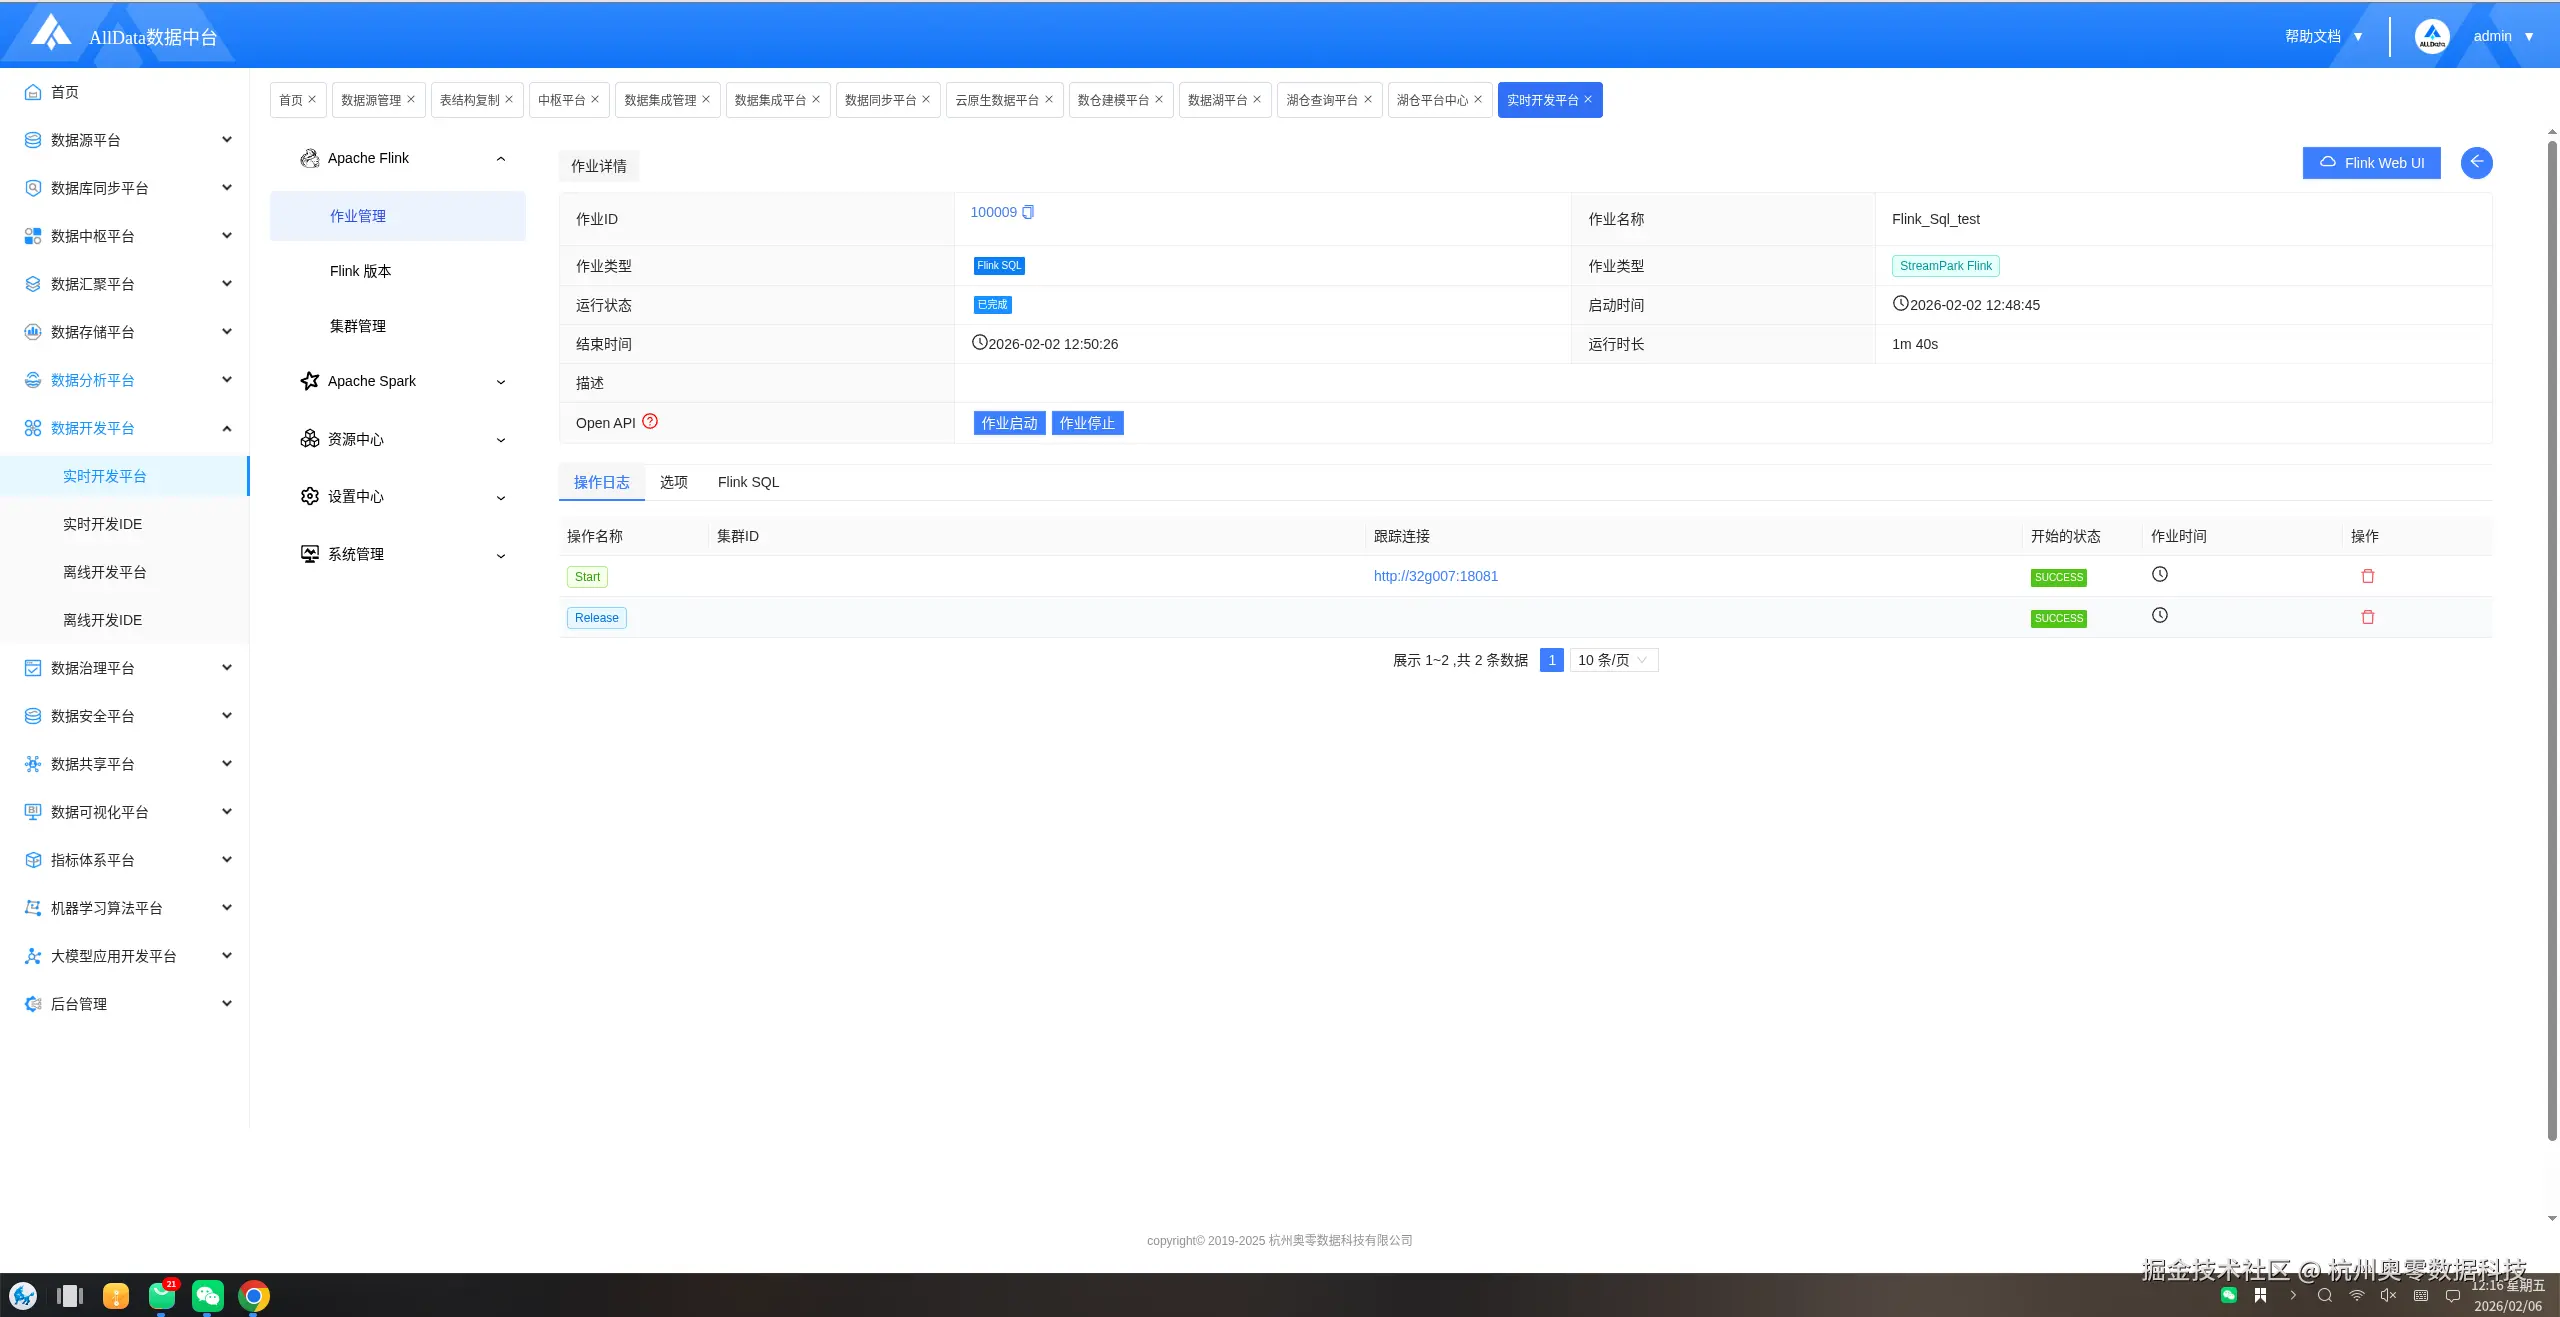Screen dimensions: 2560x1317
Task: Switch to the 选项 tab
Action: 673,482
